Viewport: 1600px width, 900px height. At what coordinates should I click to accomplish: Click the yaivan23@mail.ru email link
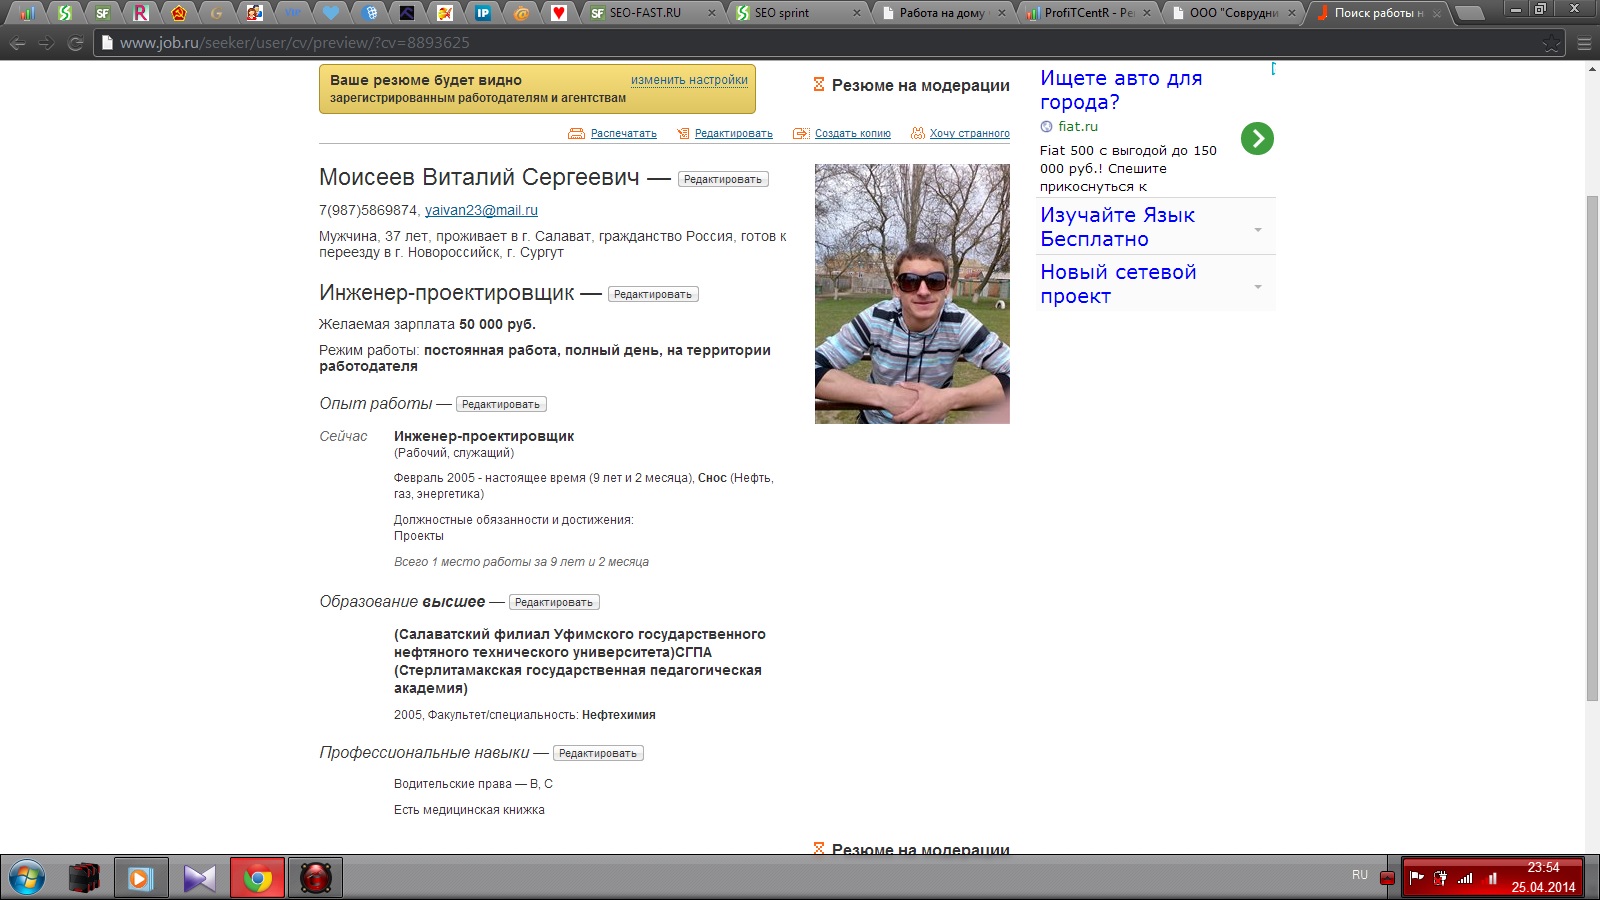coord(481,210)
